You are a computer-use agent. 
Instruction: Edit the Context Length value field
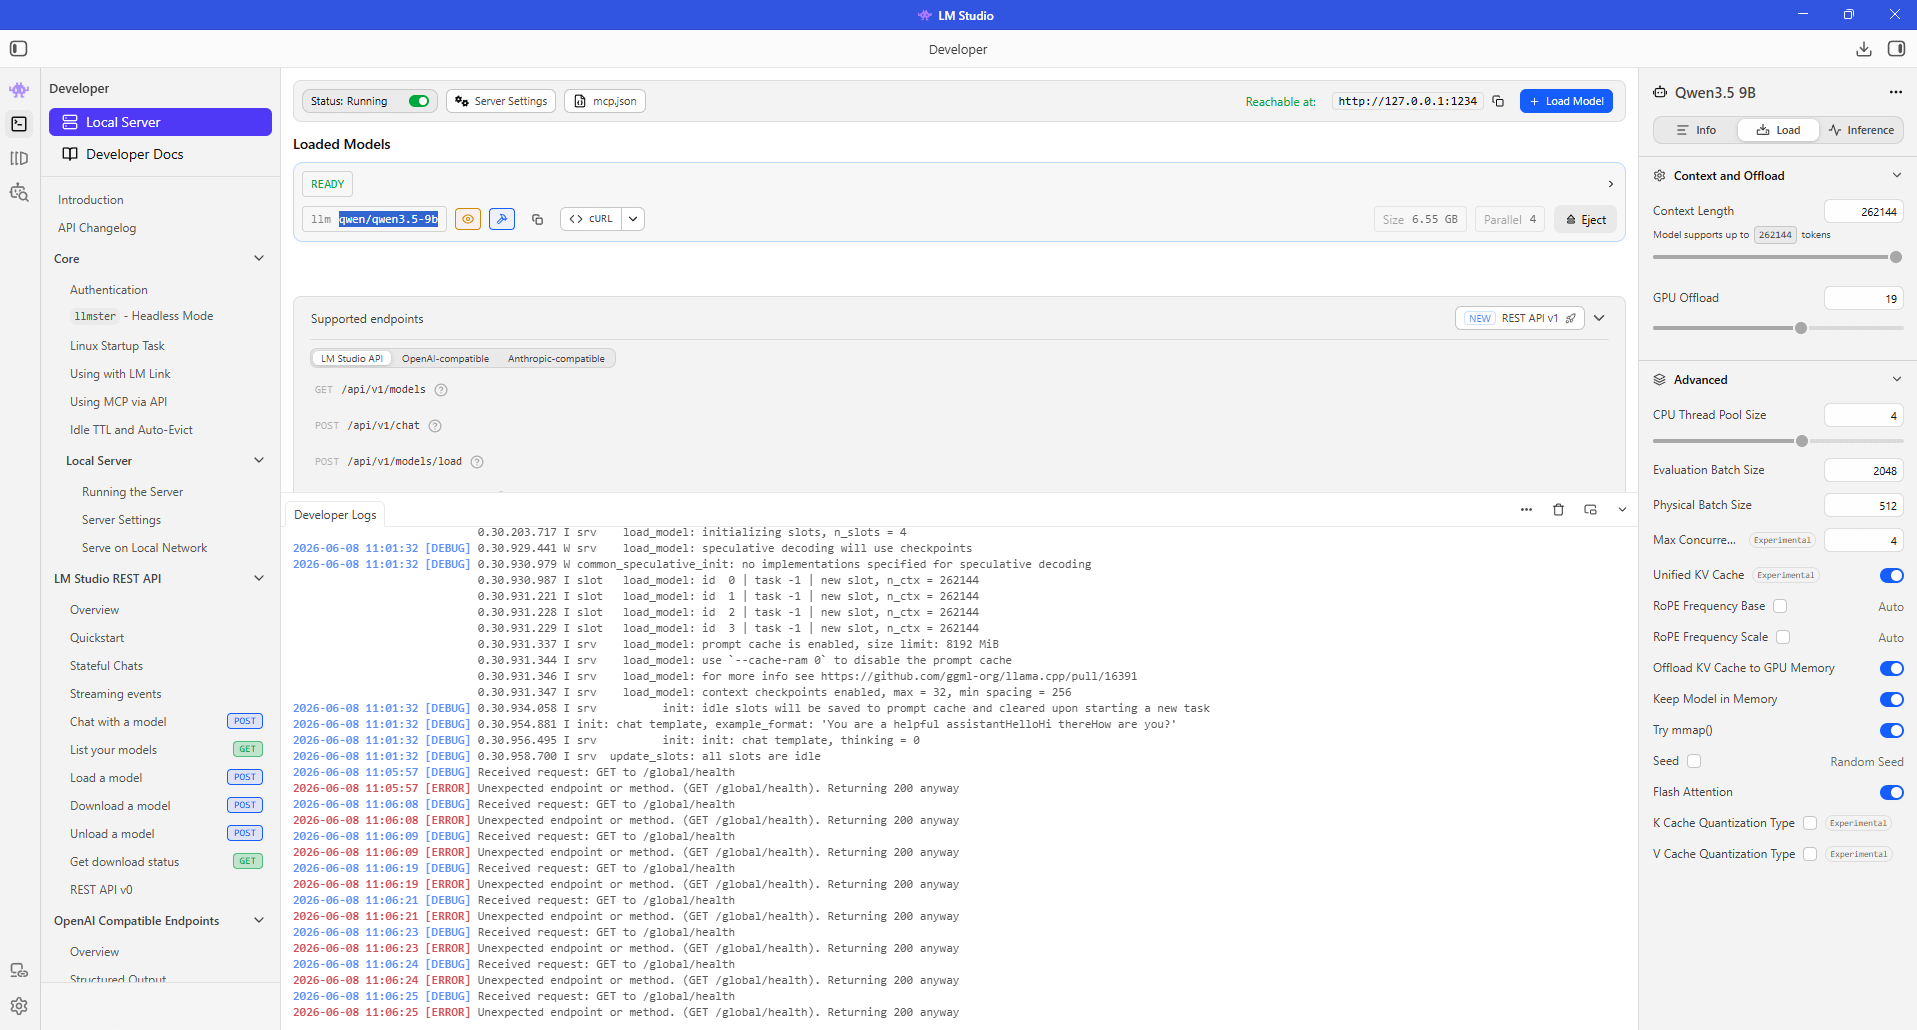[x=1863, y=211]
